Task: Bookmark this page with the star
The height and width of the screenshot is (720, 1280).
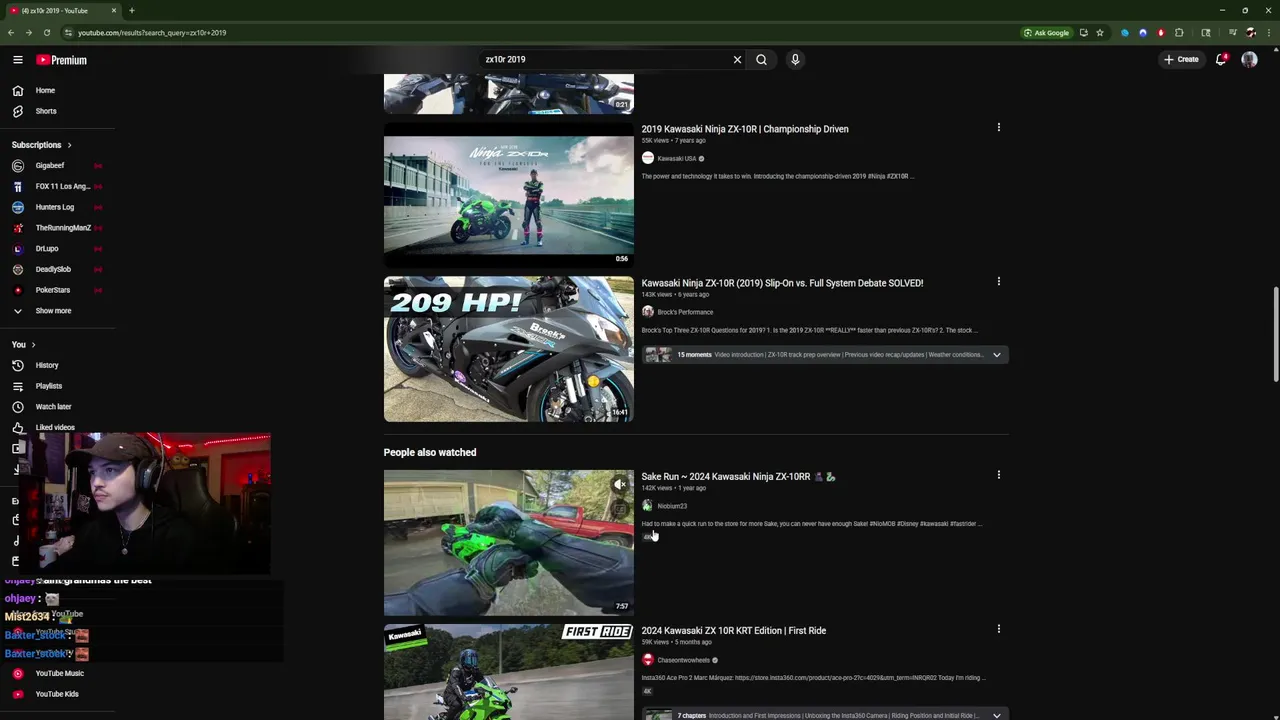Action: tap(1100, 33)
